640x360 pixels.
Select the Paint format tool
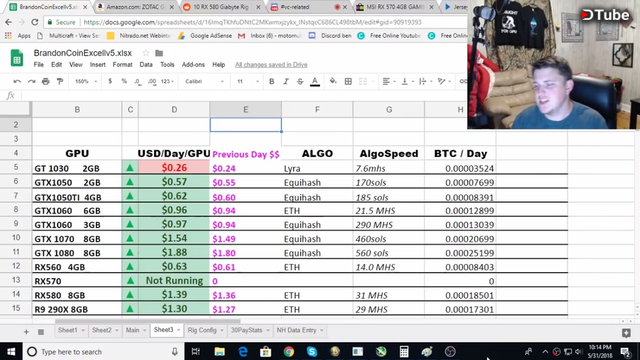tap(60, 82)
